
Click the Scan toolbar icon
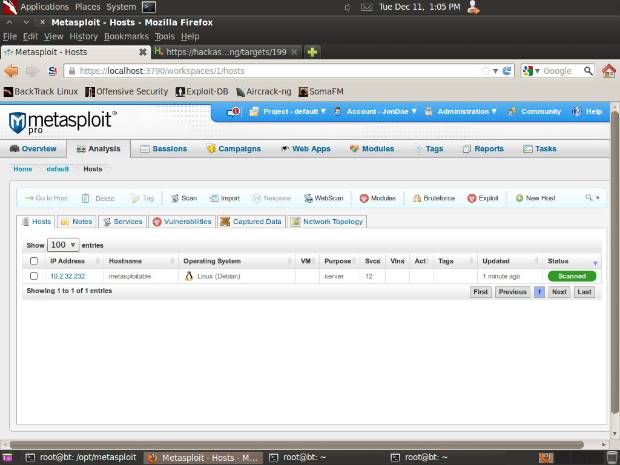point(184,198)
